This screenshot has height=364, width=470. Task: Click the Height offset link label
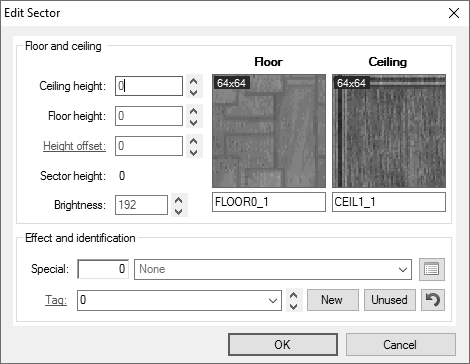74,146
